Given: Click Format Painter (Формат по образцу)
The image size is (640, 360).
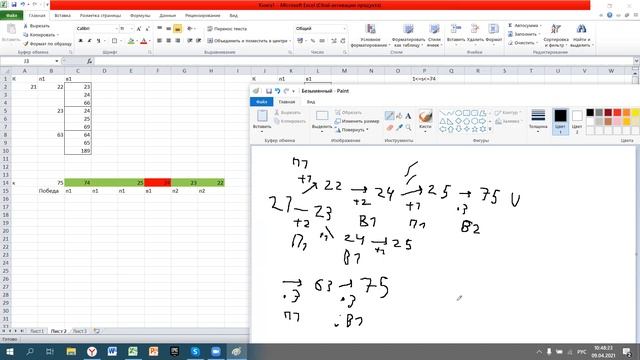Looking at the screenshot, I should [47, 44].
